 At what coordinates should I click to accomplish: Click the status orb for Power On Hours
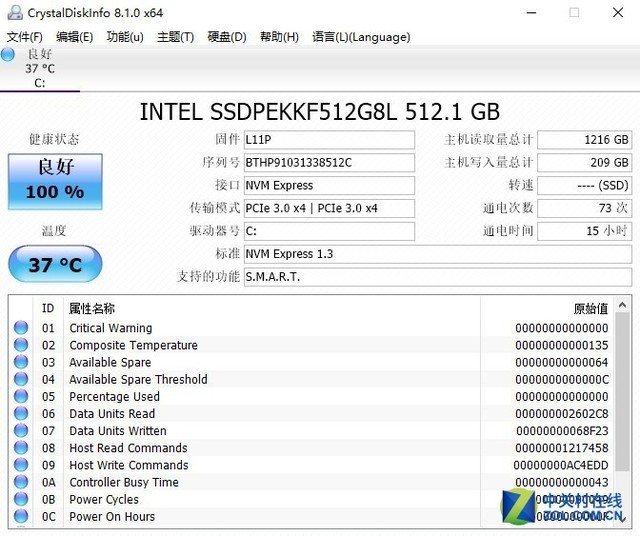21,516
